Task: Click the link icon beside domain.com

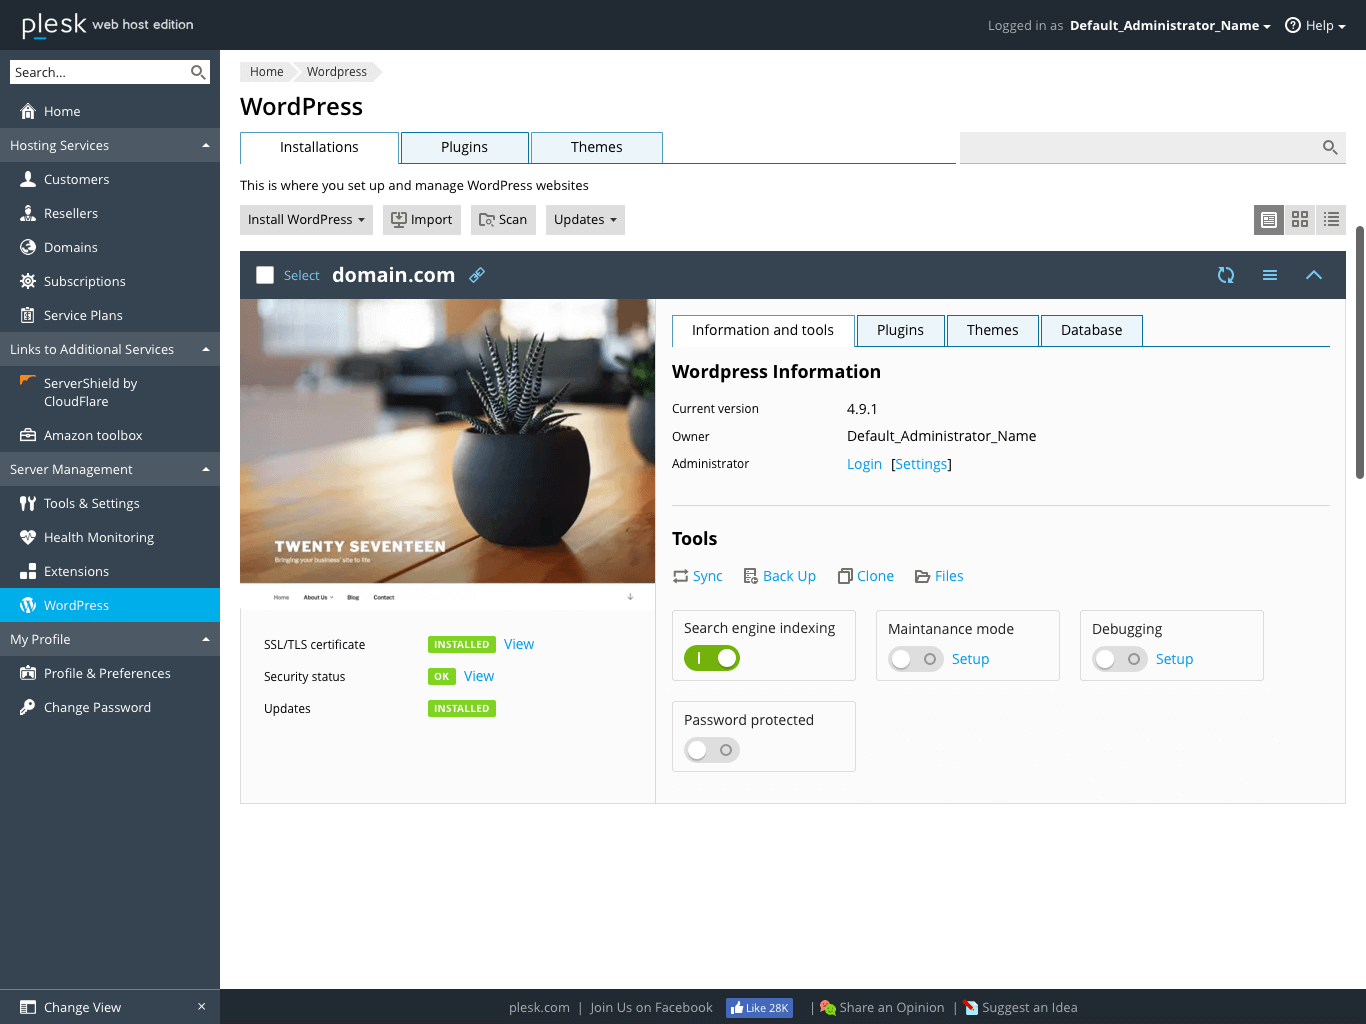Action: coord(478,275)
